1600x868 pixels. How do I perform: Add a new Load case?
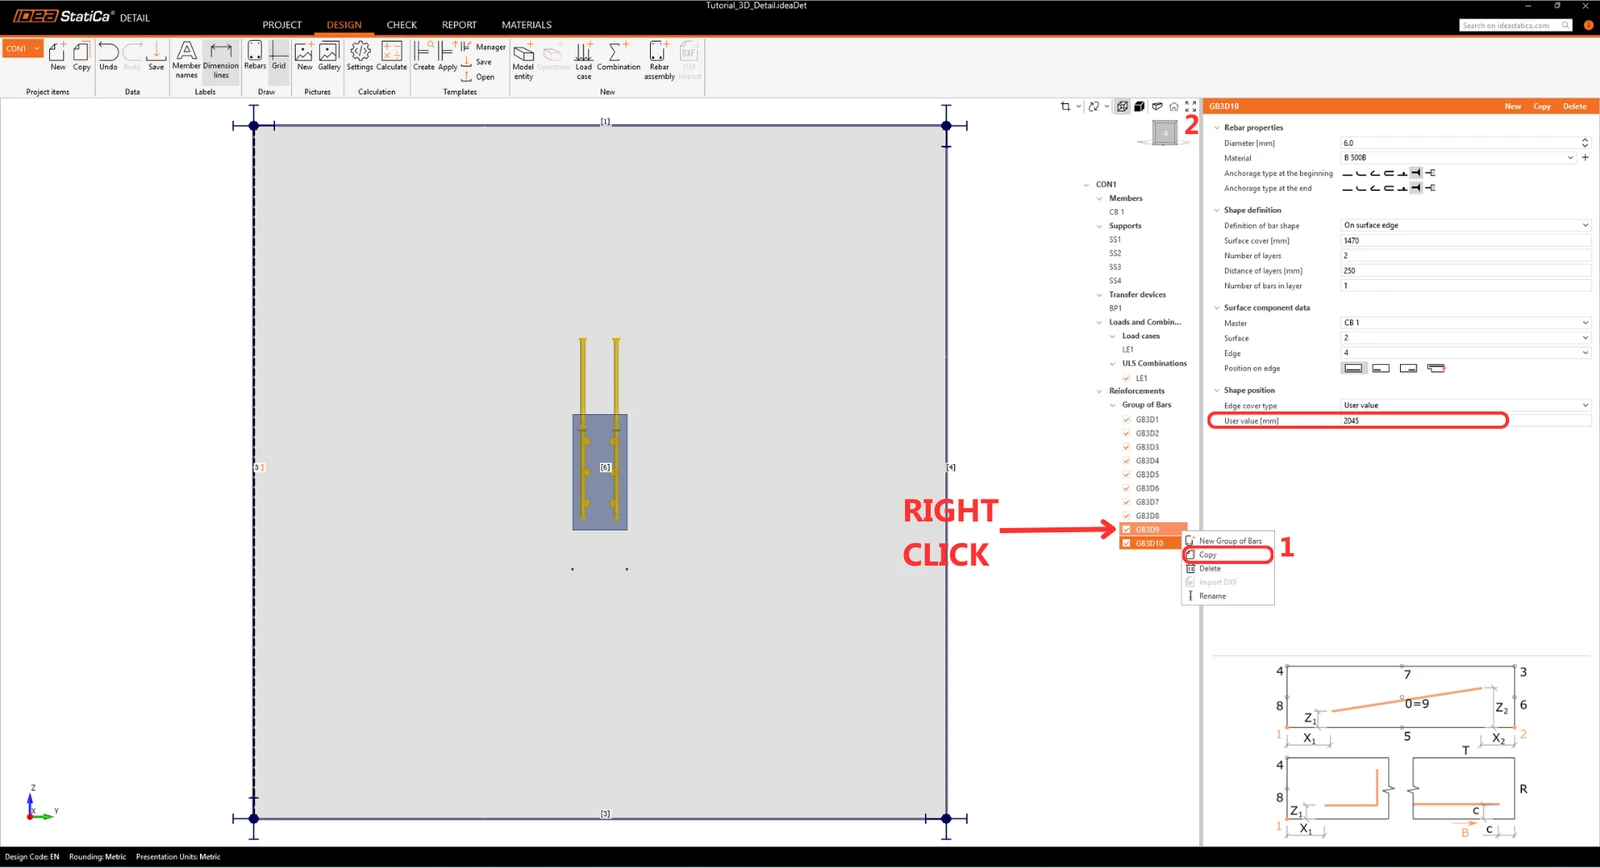coord(583,60)
